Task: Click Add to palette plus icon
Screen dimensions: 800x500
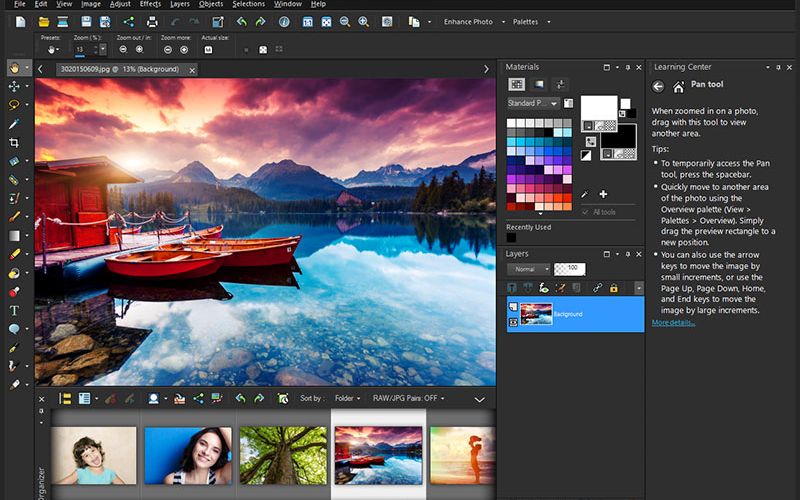Action: pos(603,194)
